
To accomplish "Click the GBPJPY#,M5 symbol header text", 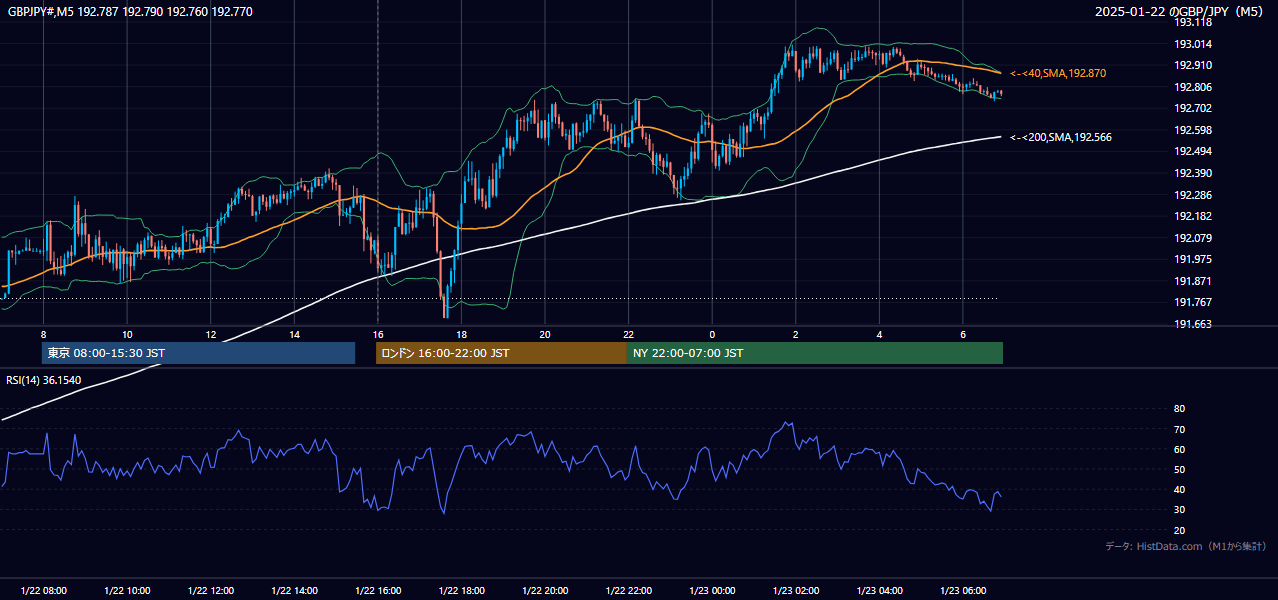I will pyautogui.click(x=130, y=12).
